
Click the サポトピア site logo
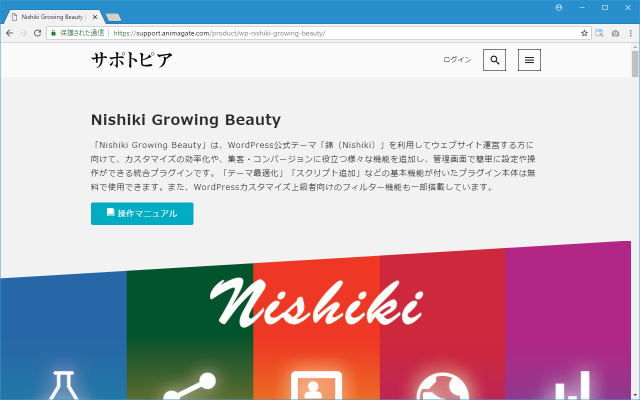(x=131, y=60)
